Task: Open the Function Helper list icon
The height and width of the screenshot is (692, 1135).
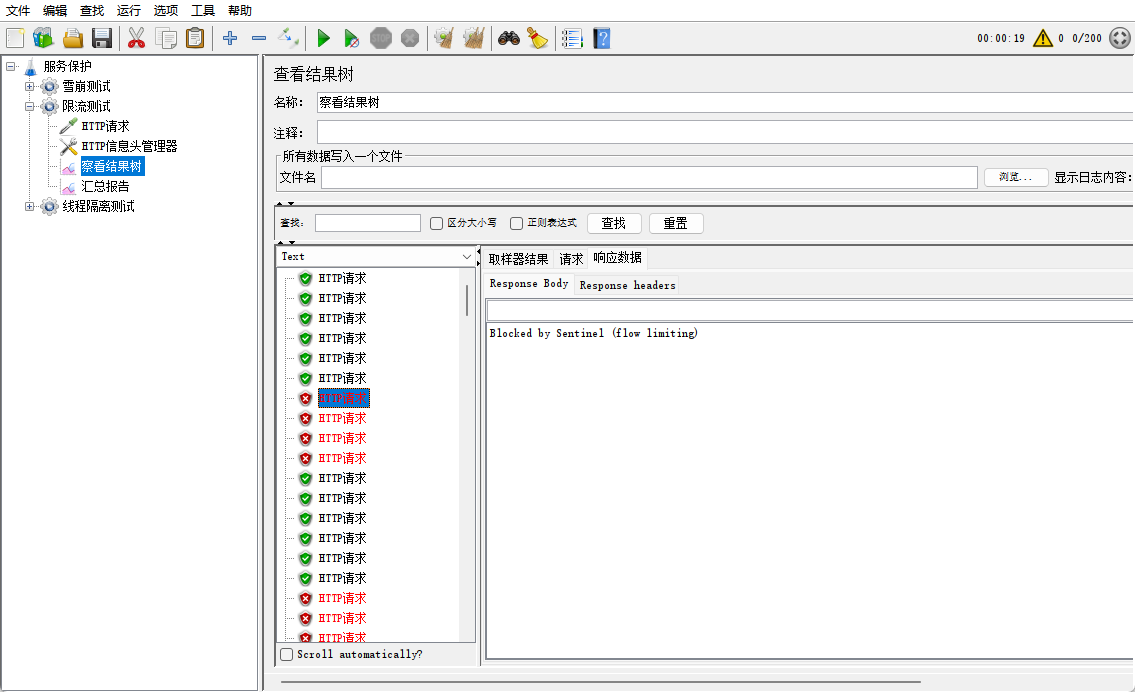Action: point(572,39)
